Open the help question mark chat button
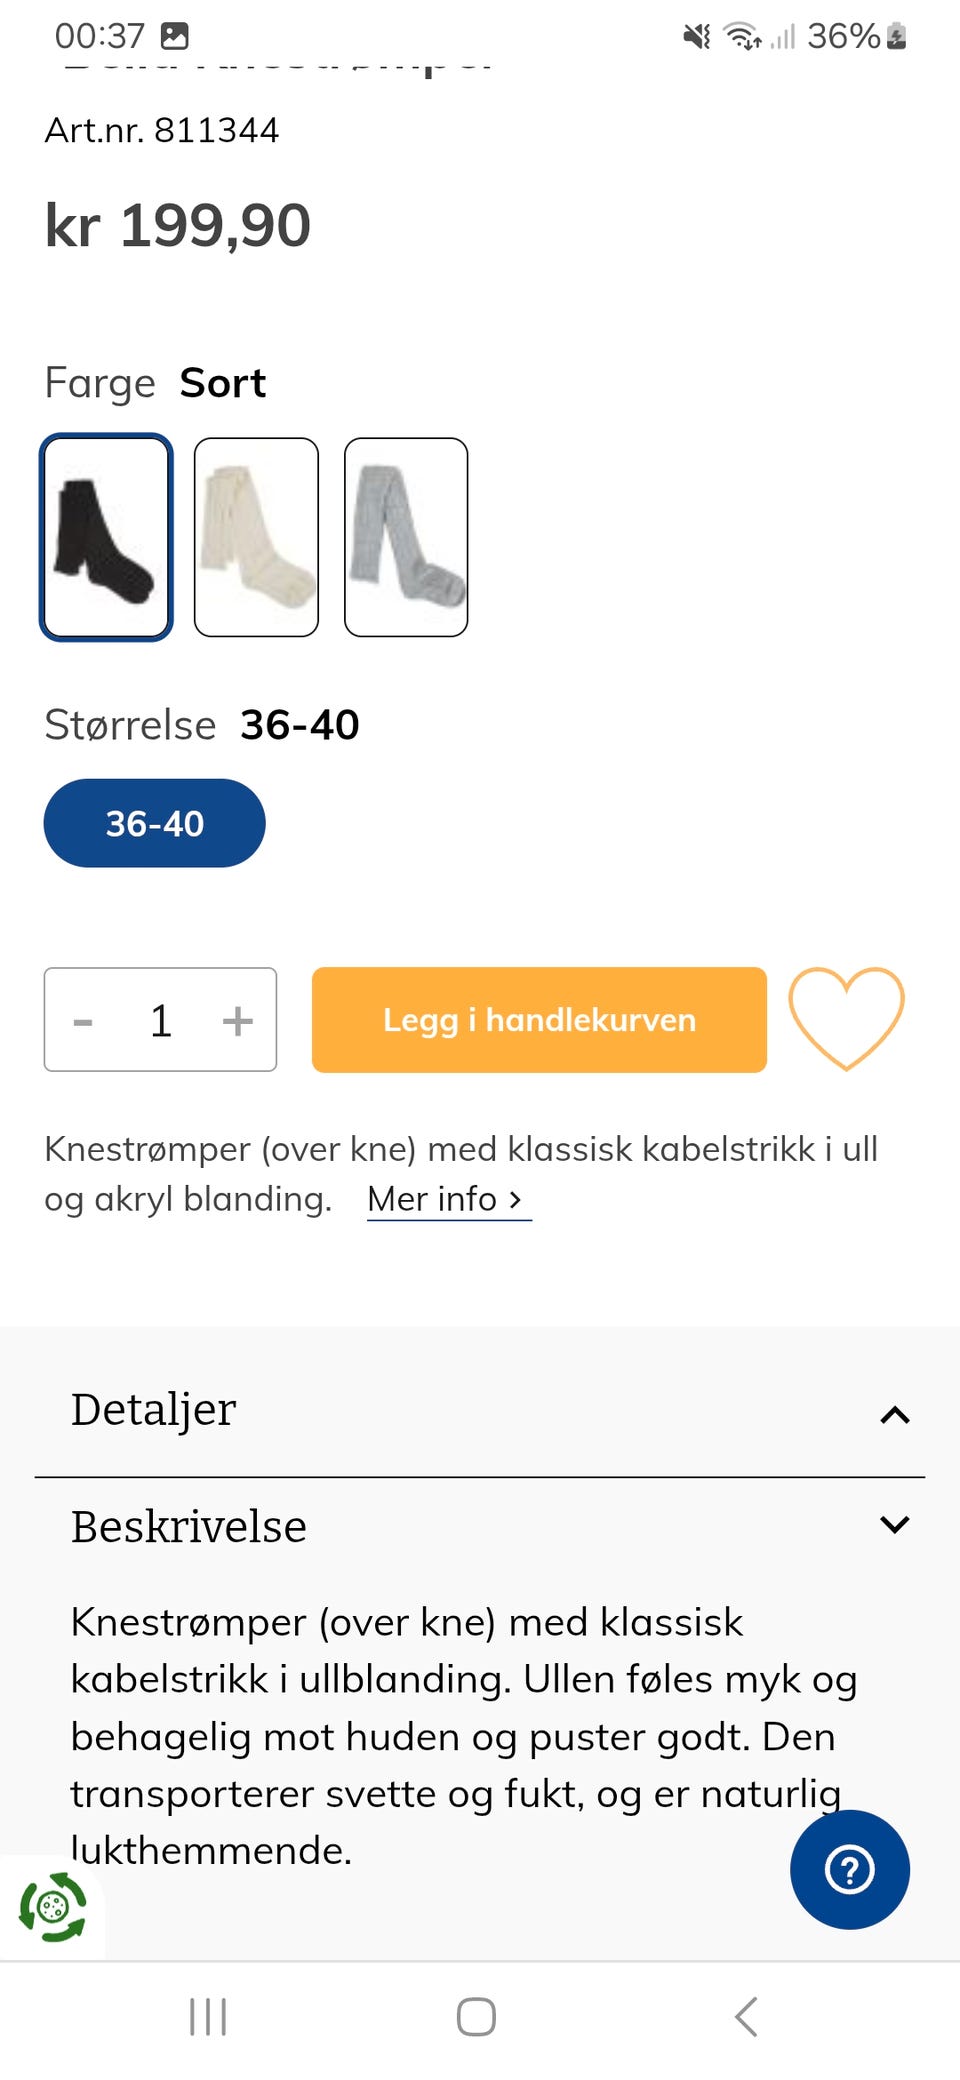 849,1869
